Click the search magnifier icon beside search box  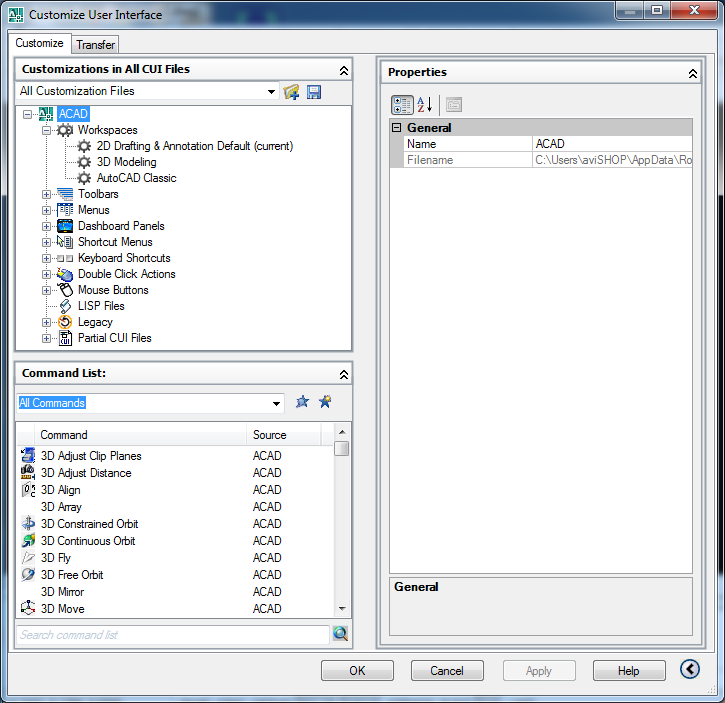(340, 634)
